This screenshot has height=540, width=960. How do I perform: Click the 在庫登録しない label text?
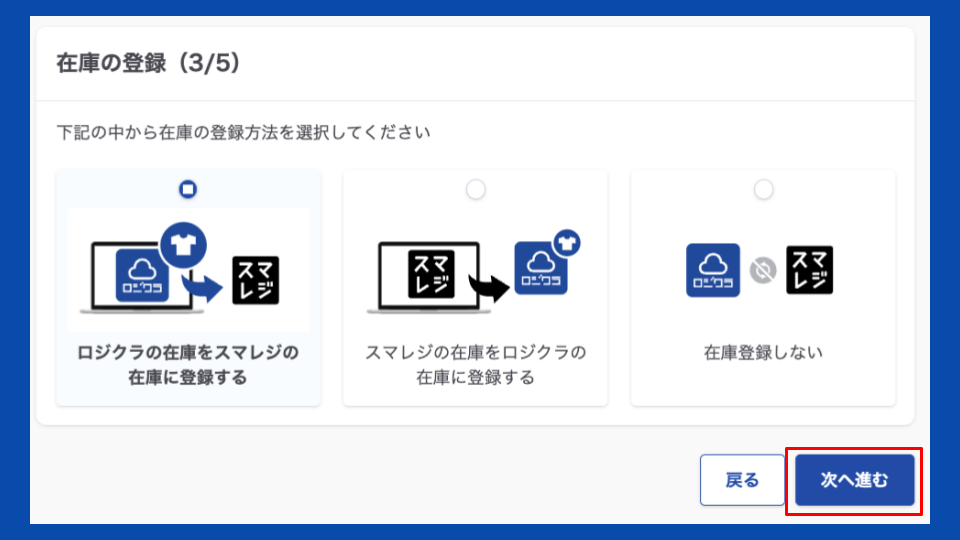pyautogui.click(x=763, y=353)
